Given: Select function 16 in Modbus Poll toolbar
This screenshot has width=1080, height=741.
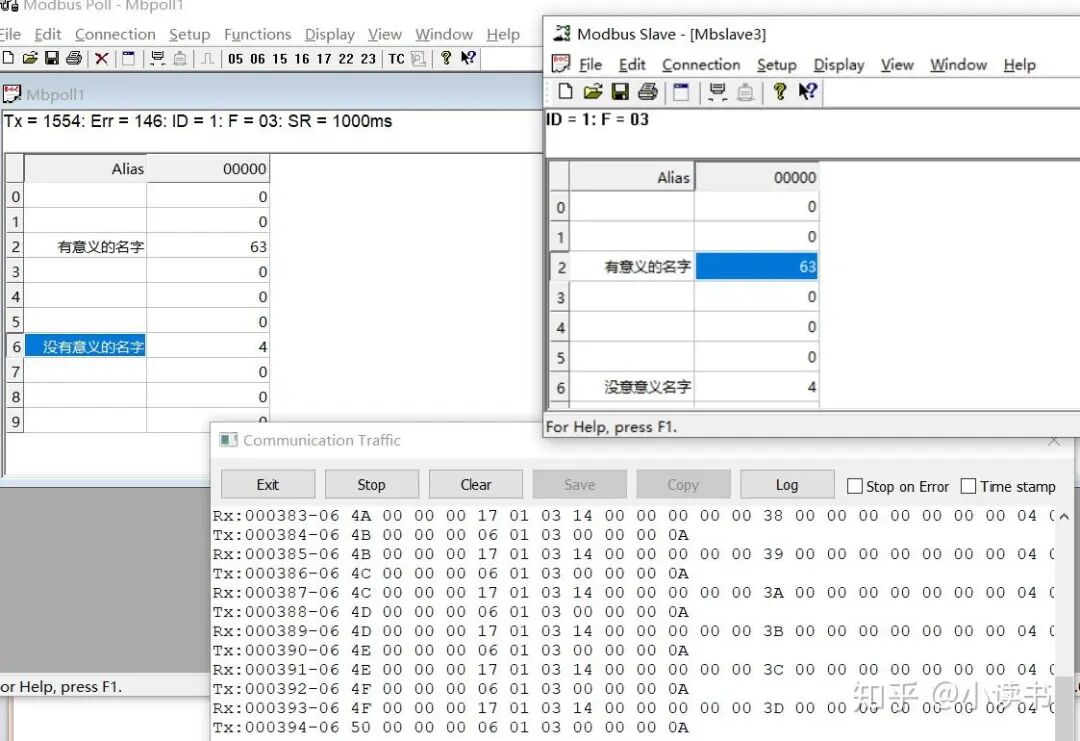Looking at the screenshot, I should [x=302, y=59].
